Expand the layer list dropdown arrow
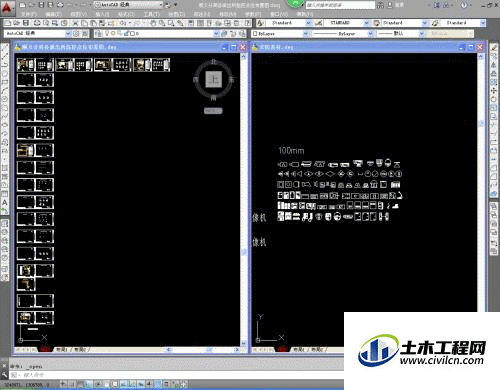 [x=216, y=34]
